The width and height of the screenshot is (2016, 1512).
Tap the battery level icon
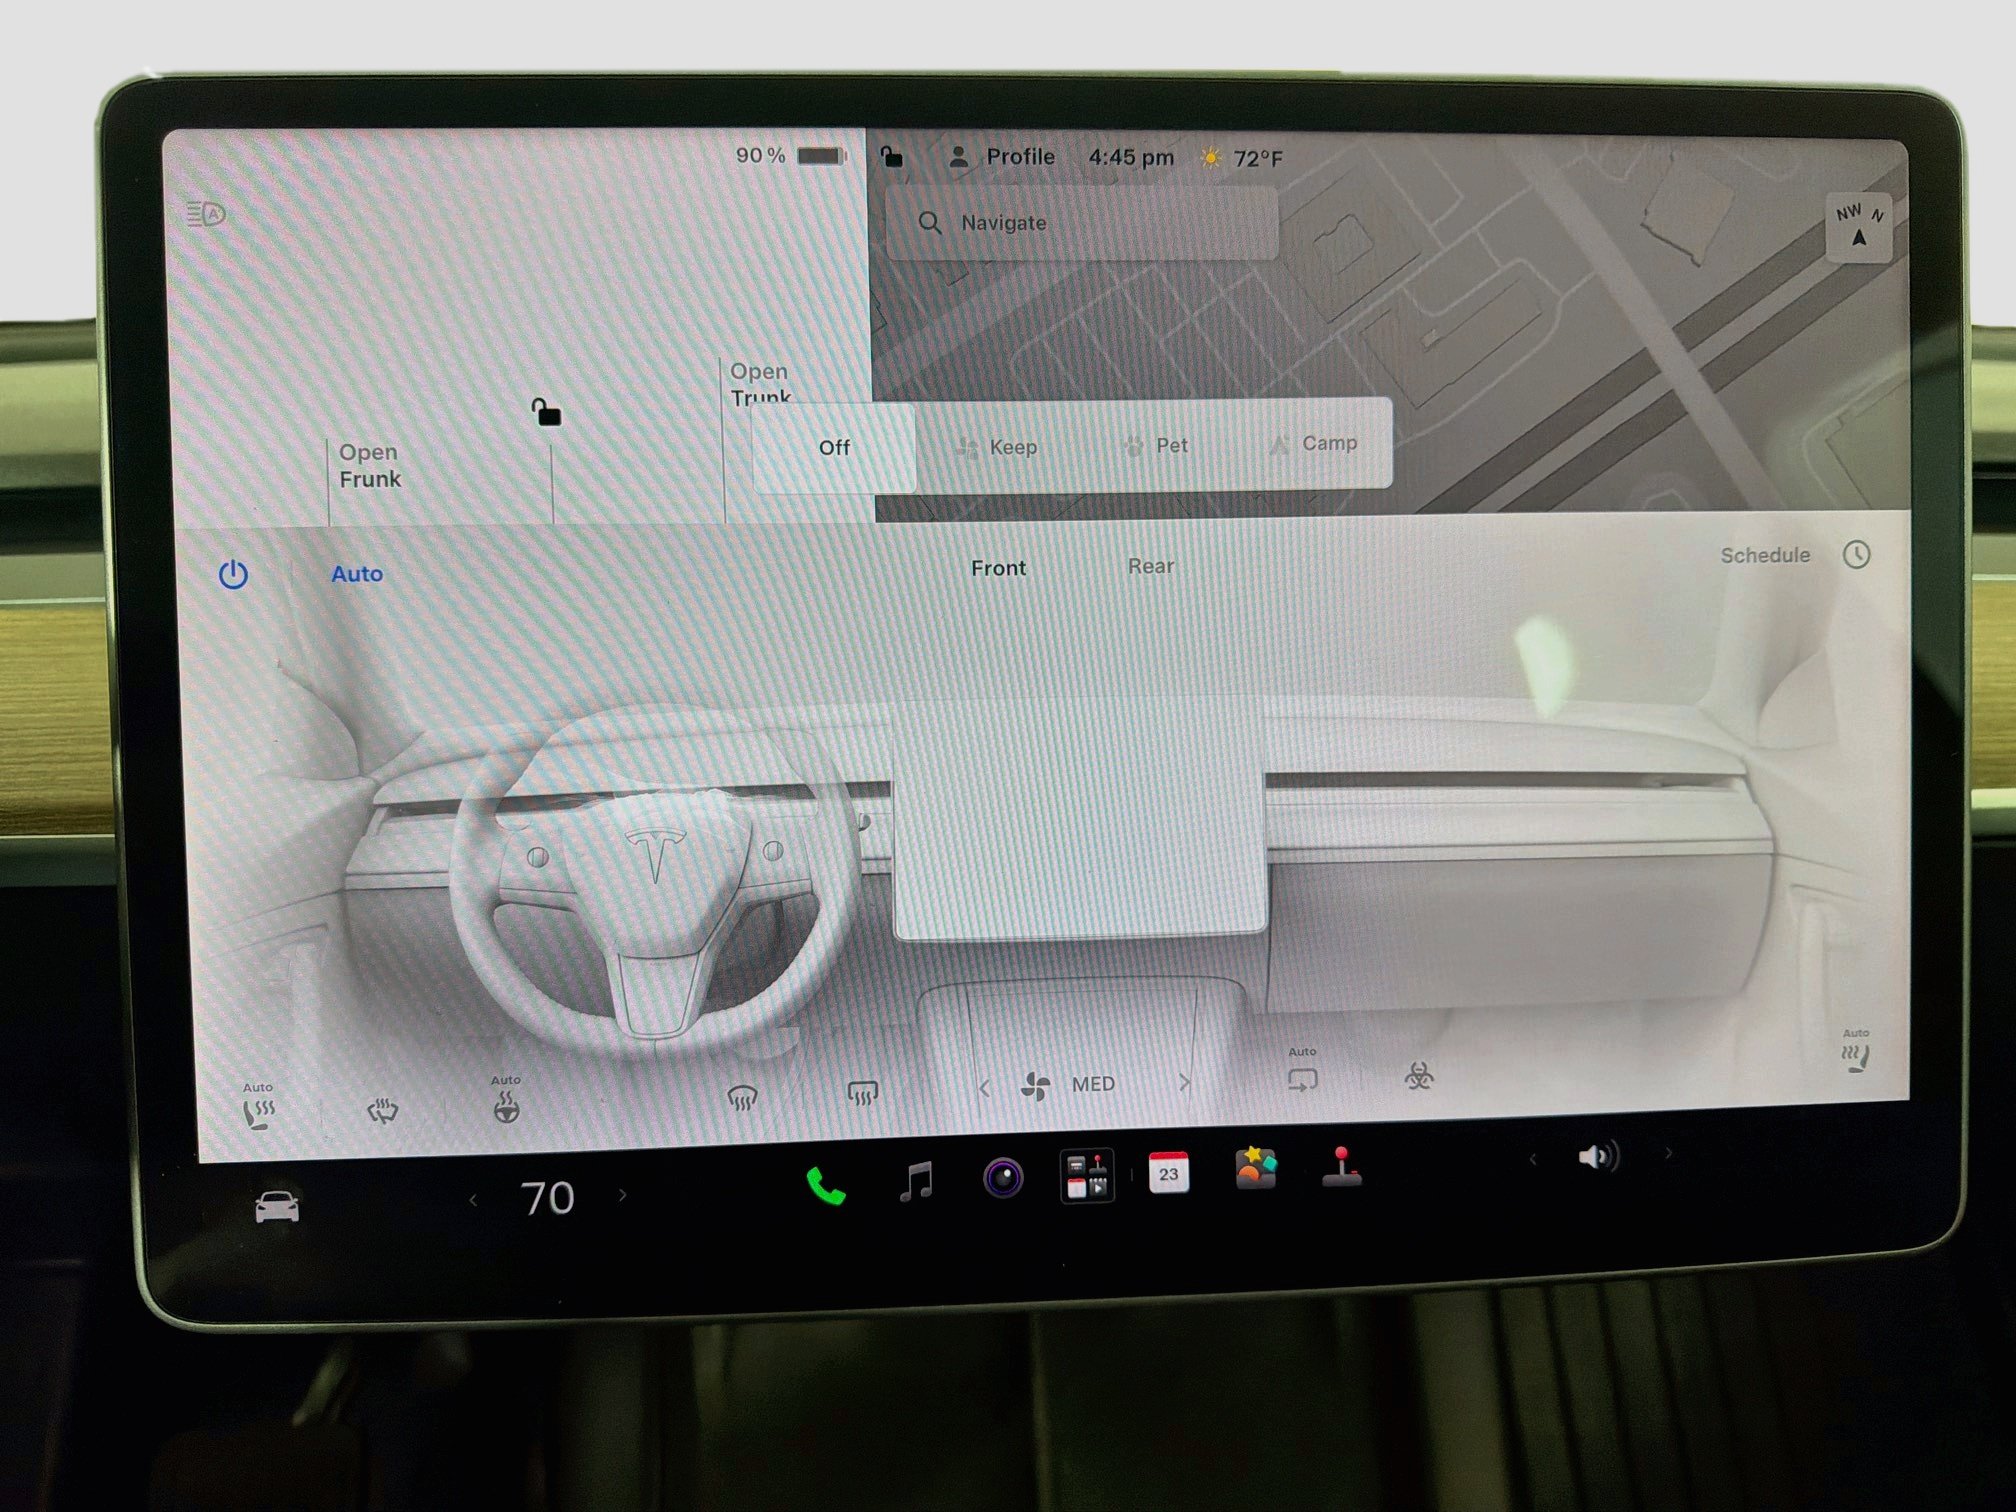tap(822, 156)
